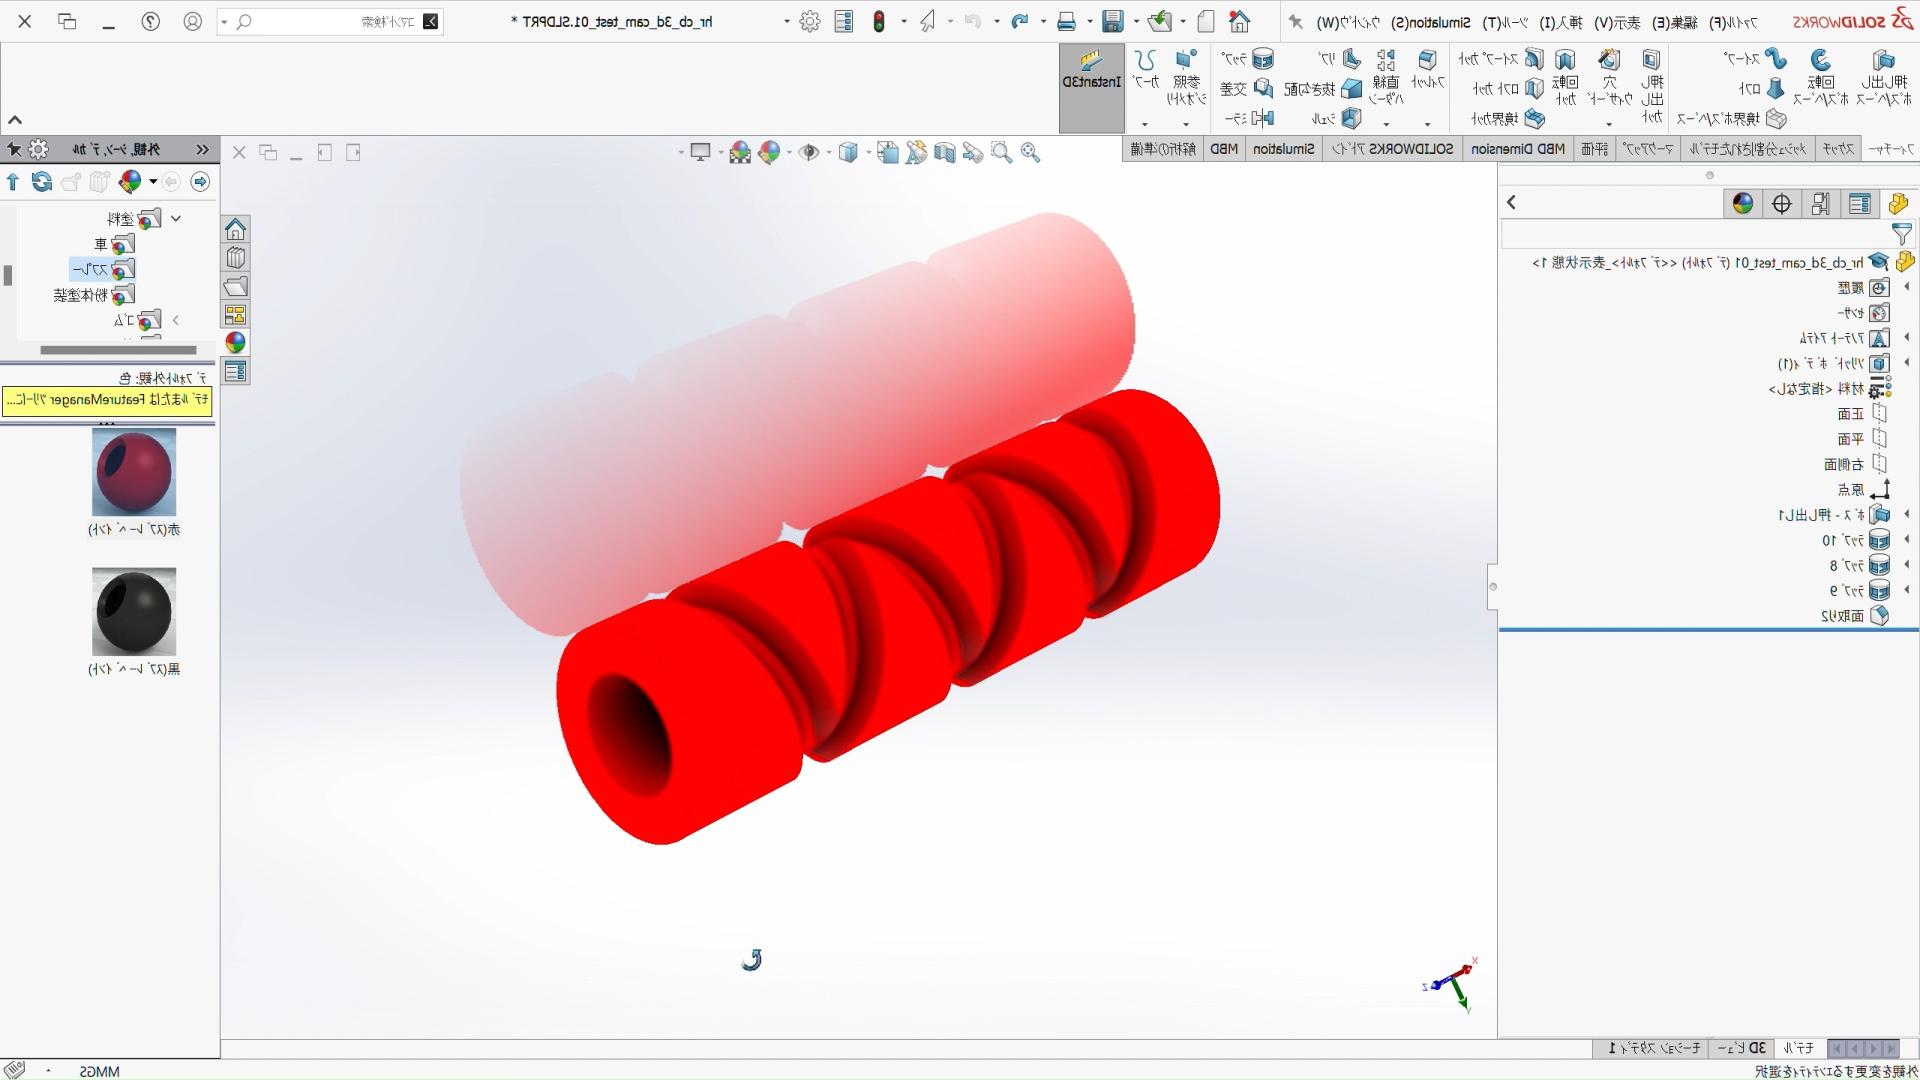Select the Rib tool
The image size is (1920, 1080).
point(1340,59)
